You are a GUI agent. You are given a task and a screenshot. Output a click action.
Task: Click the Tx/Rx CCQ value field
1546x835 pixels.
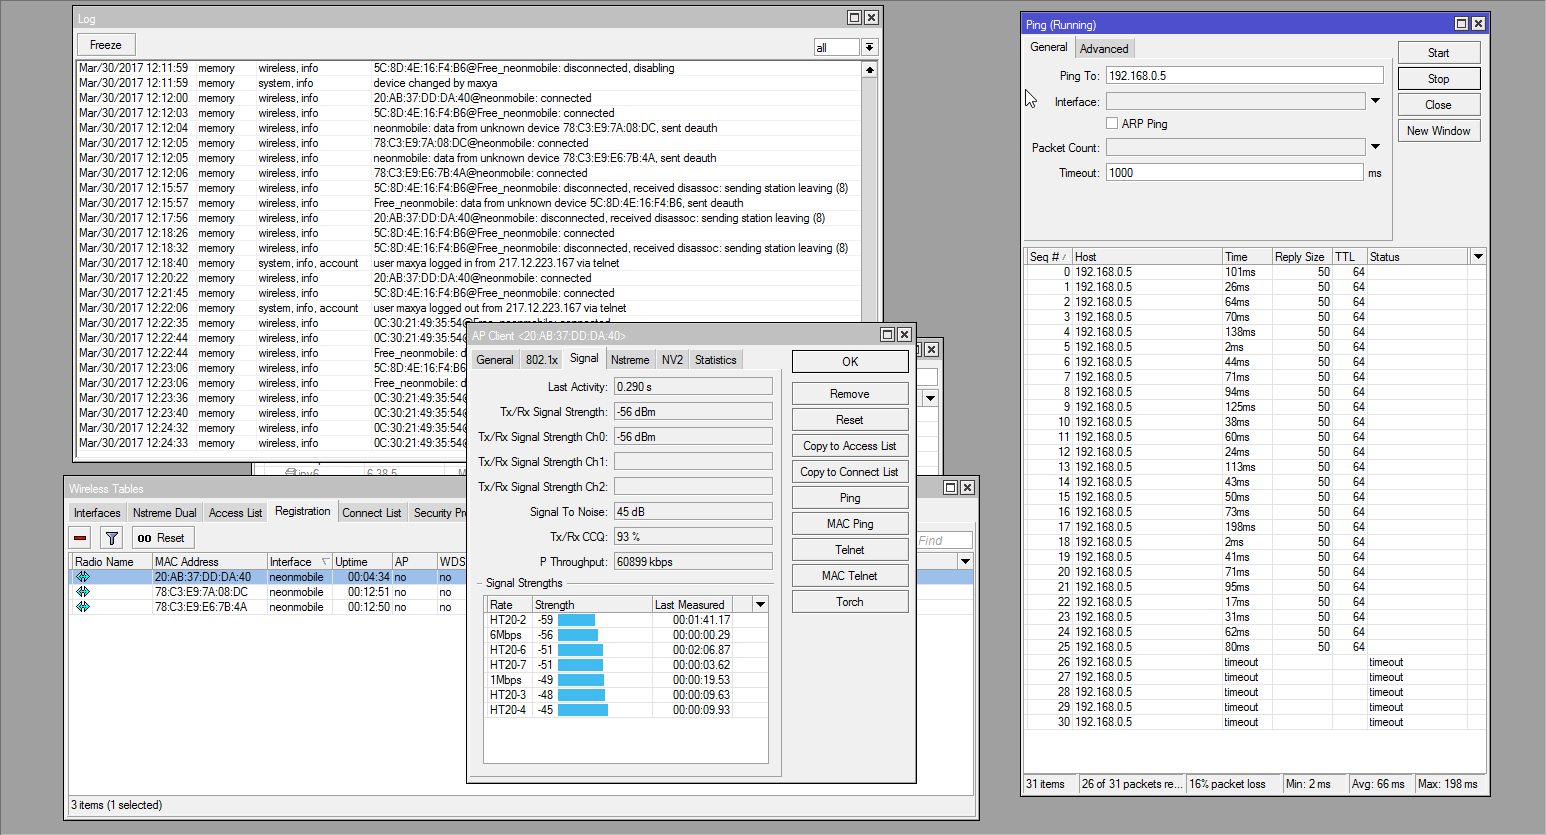(x=693, y=537)
